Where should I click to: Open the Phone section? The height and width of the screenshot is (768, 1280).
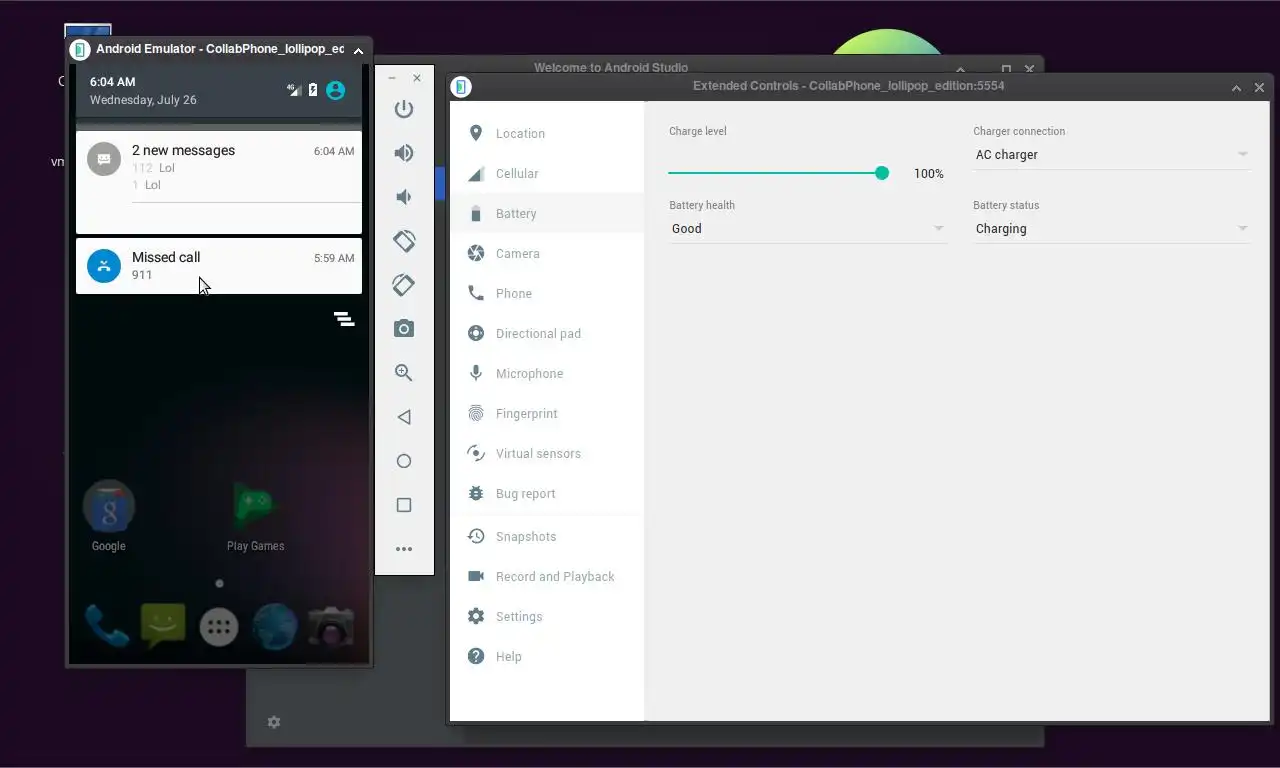[x=547, y=293]
